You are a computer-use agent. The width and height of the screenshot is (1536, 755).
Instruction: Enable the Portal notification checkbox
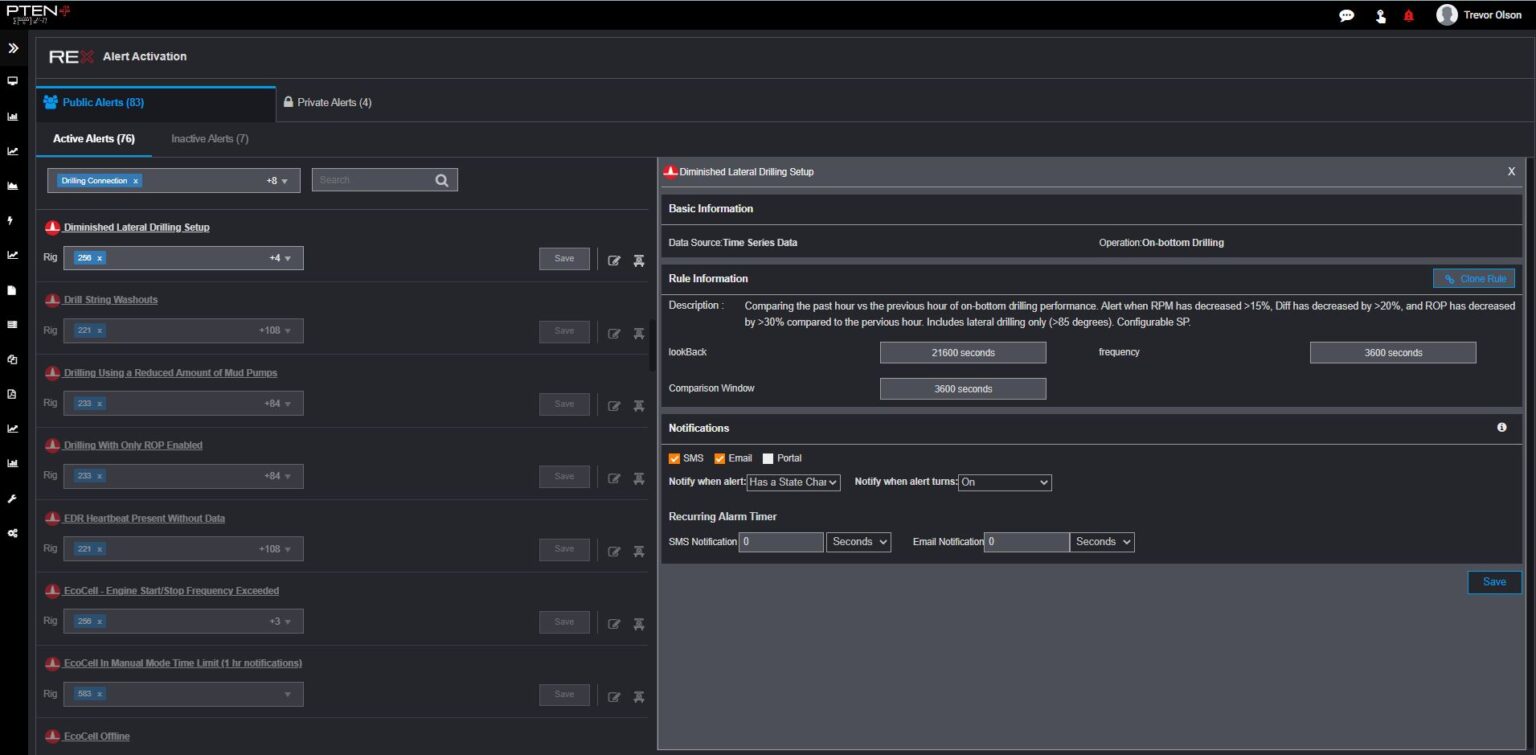768,459
